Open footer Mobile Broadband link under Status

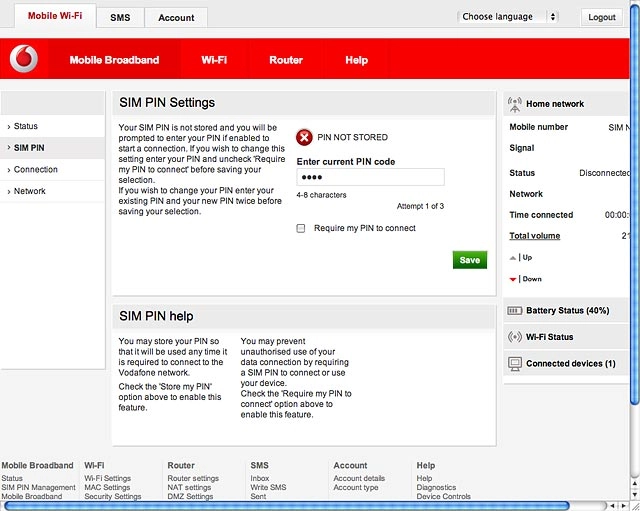pyautogui.click(x=32, y=497)
